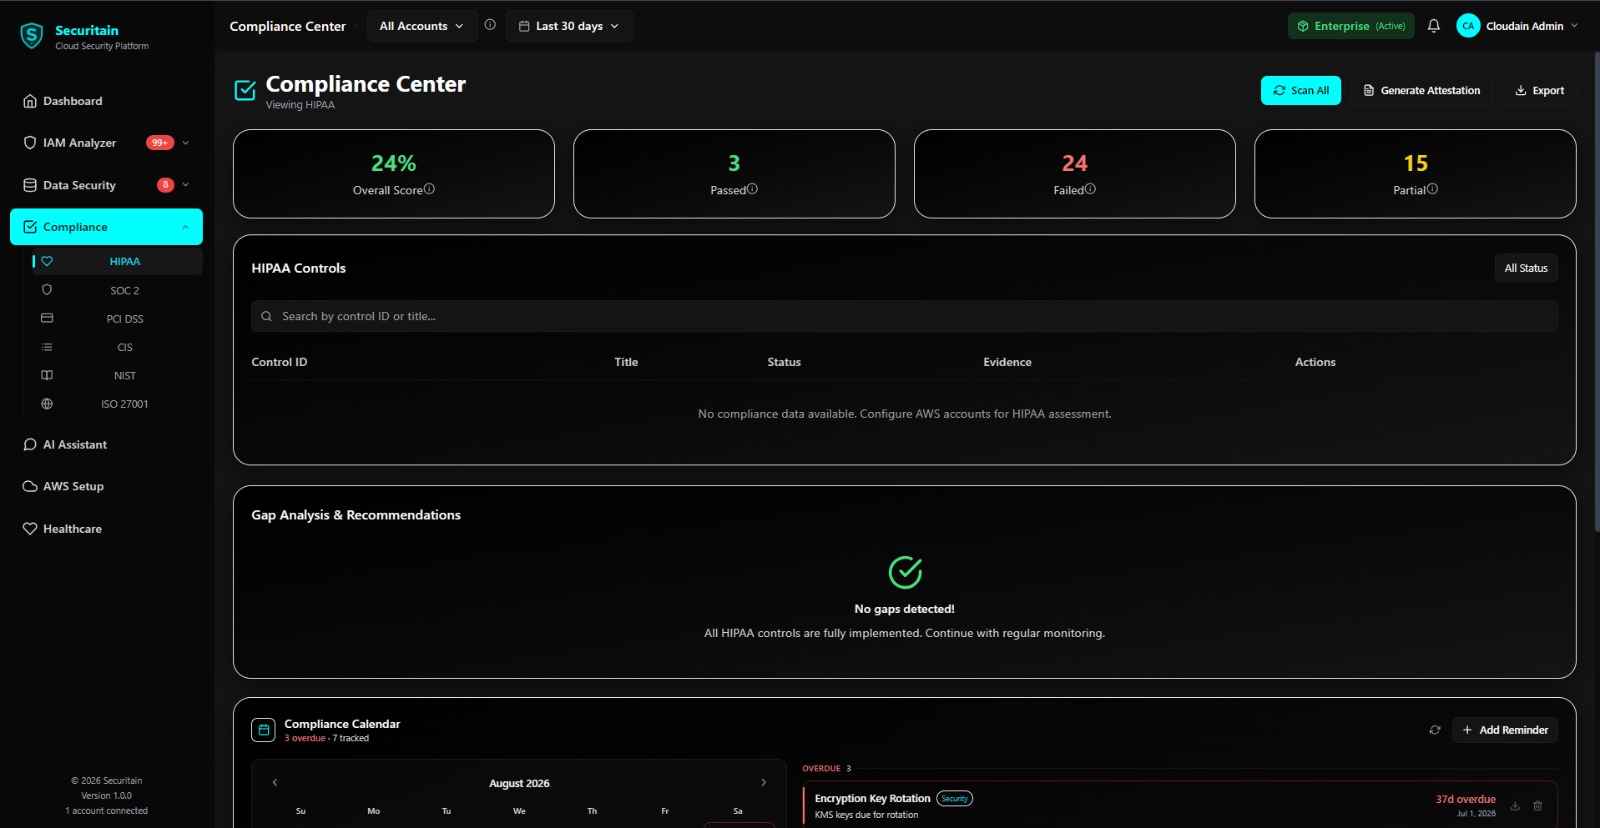Open Data Security section

pos(80,185)
